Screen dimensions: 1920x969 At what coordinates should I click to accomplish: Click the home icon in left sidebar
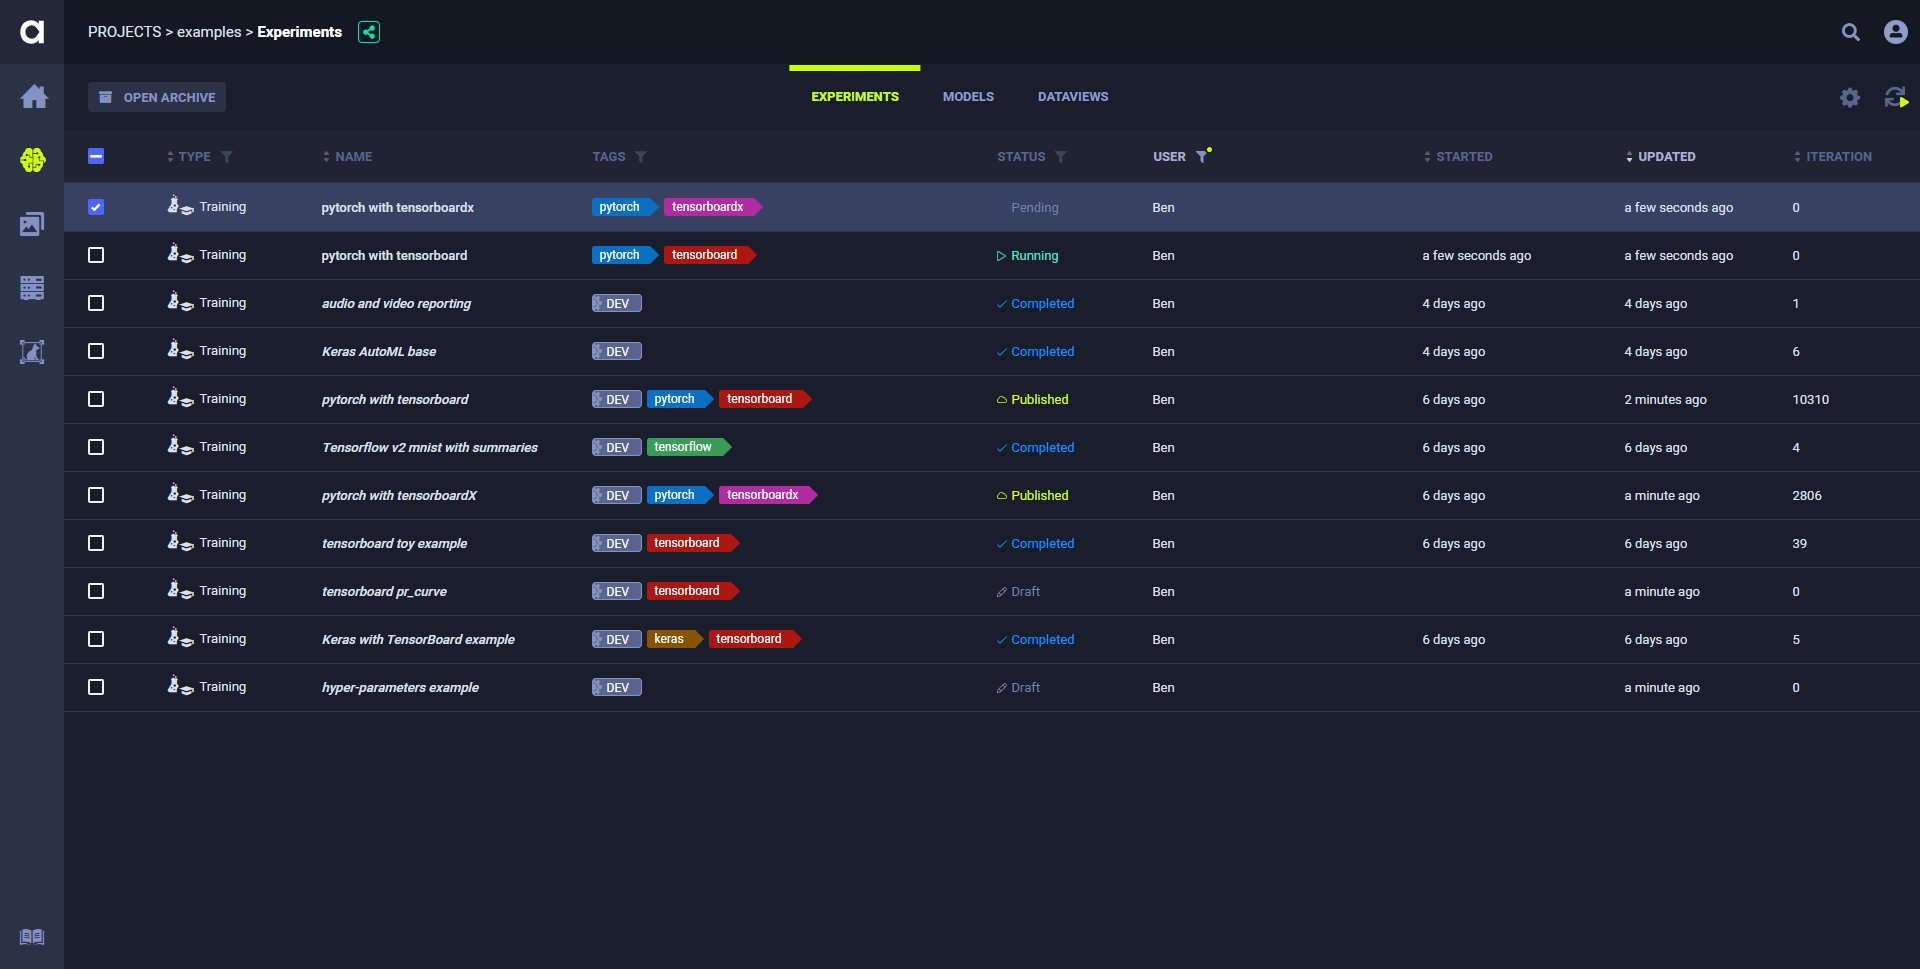tap(33, 97)
